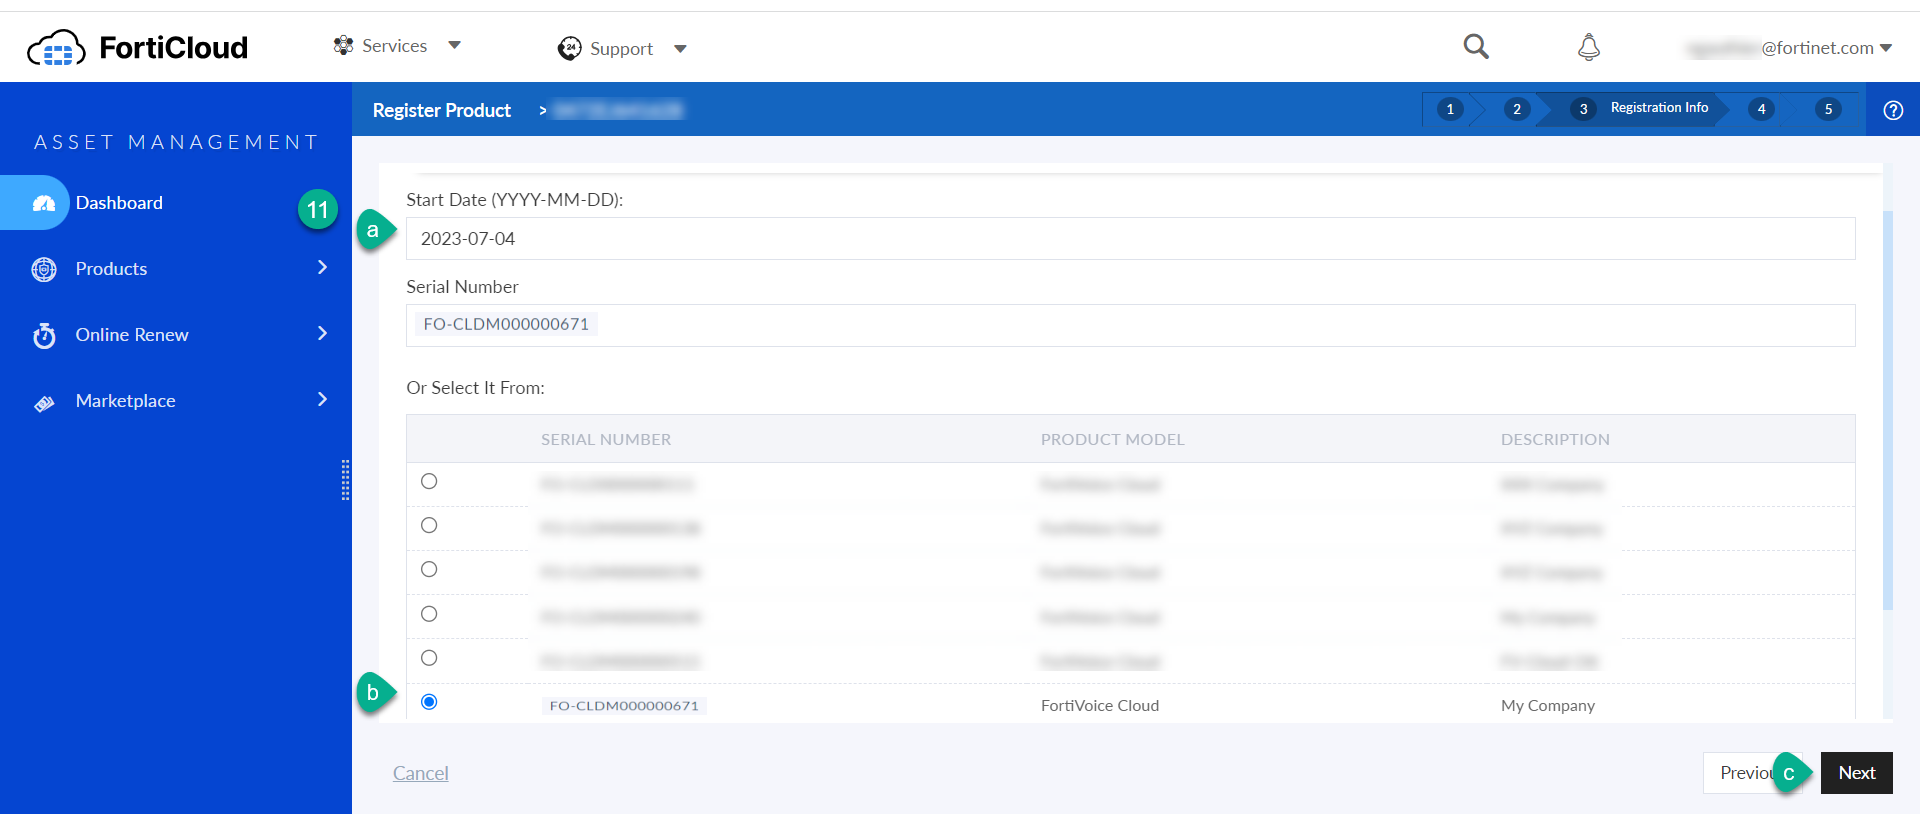Click the FortiCloud cloud logo icon
Viewport: 1920px width, 814px height.
click(x=57, y=47)
